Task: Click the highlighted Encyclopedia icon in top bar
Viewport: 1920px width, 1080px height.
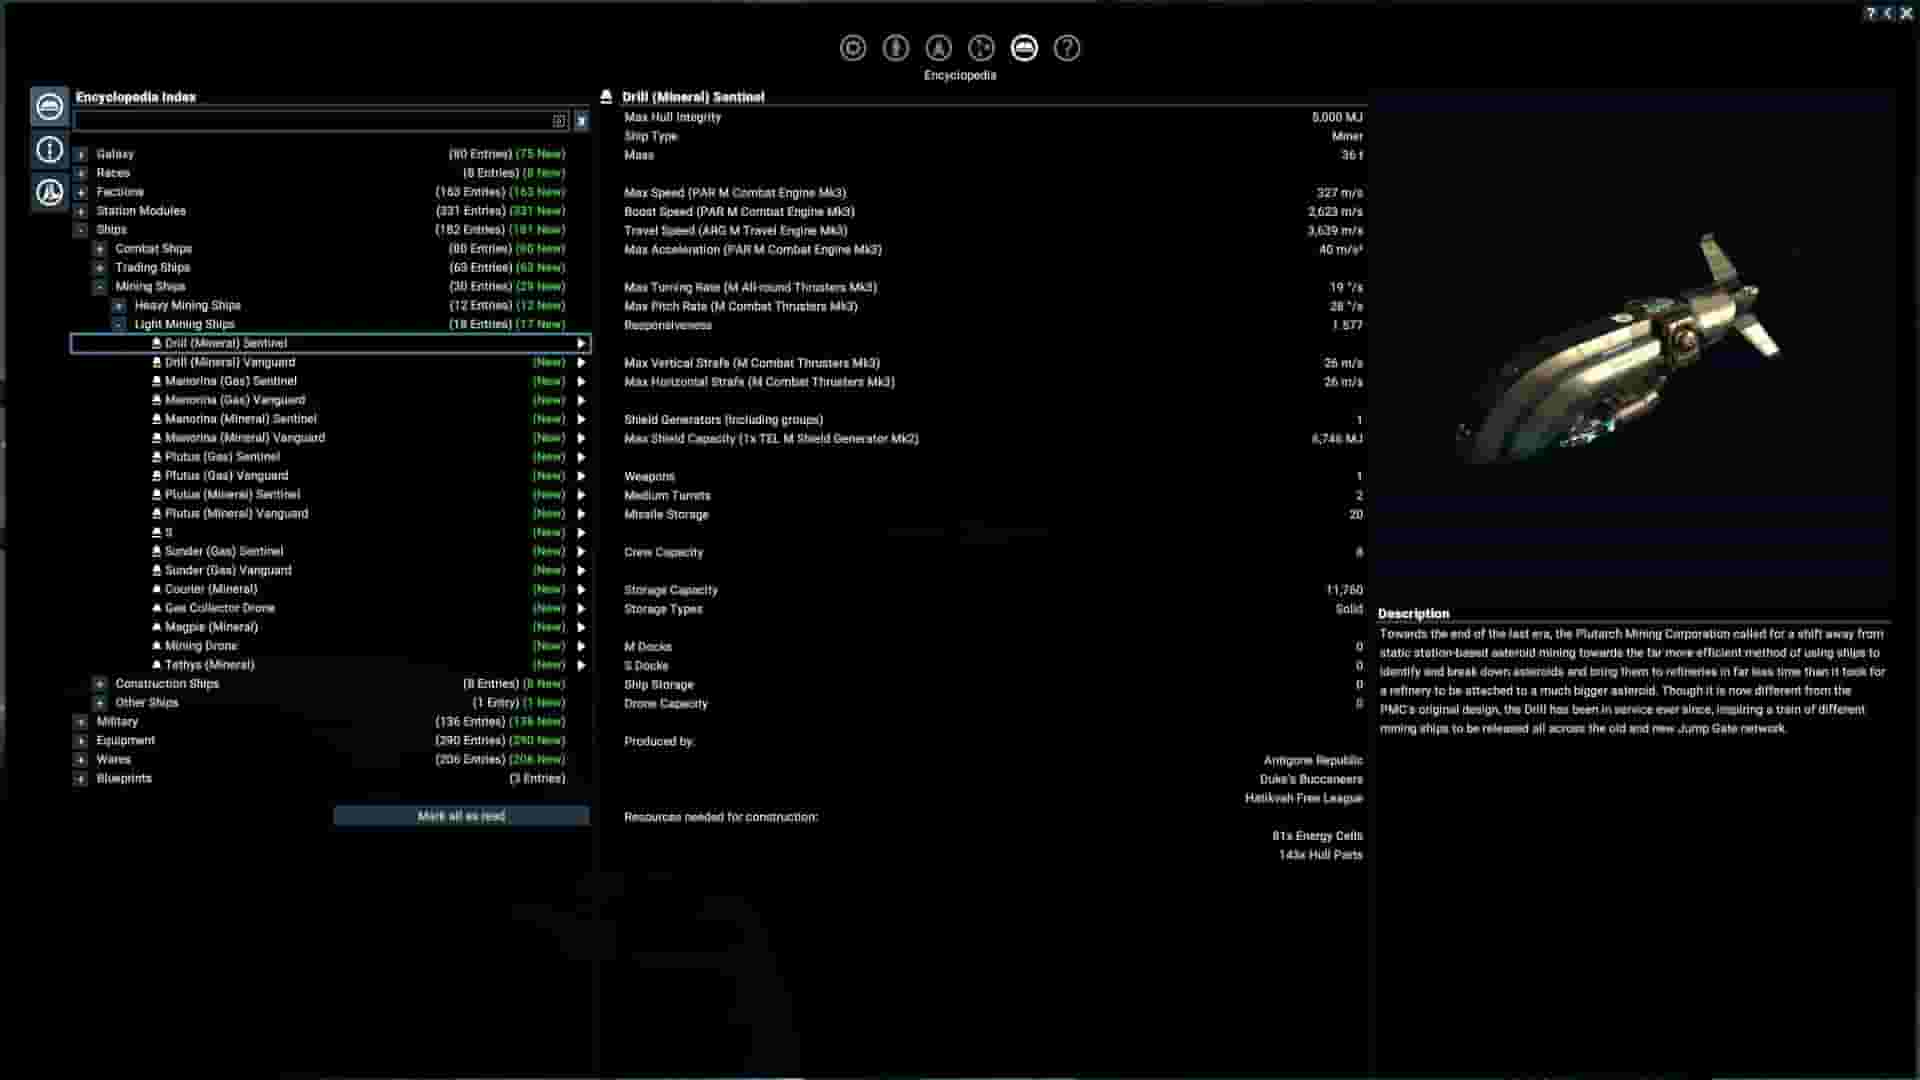Action: click(x=1024, y=48)
